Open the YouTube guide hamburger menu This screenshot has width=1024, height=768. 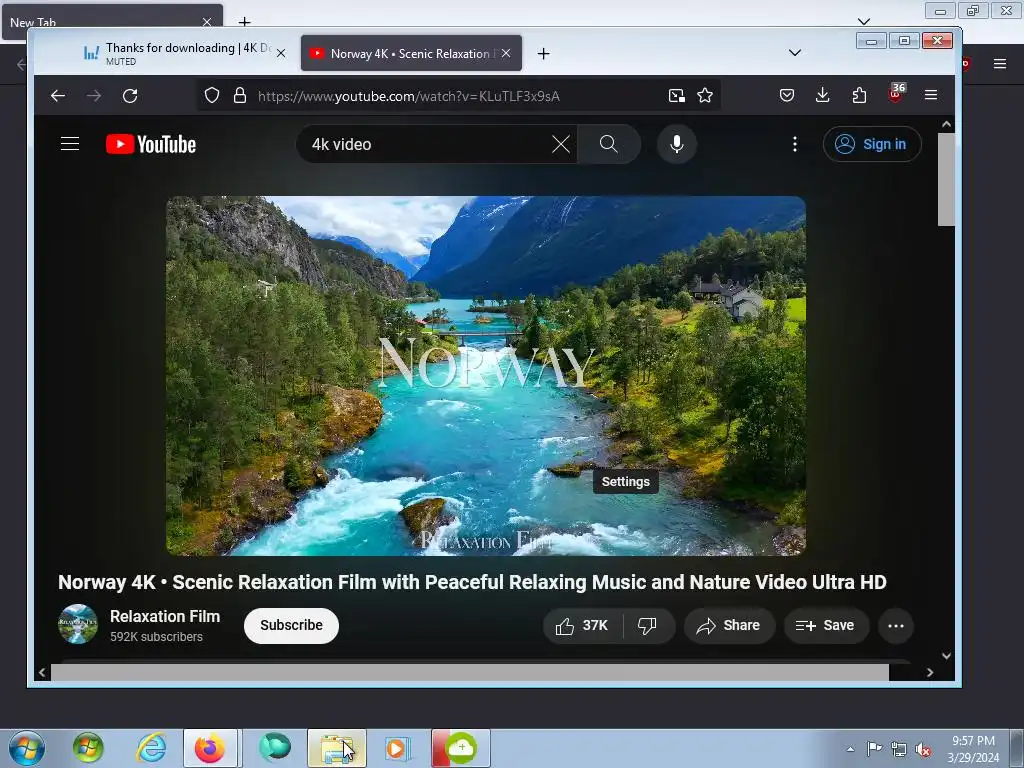point(70,144)
